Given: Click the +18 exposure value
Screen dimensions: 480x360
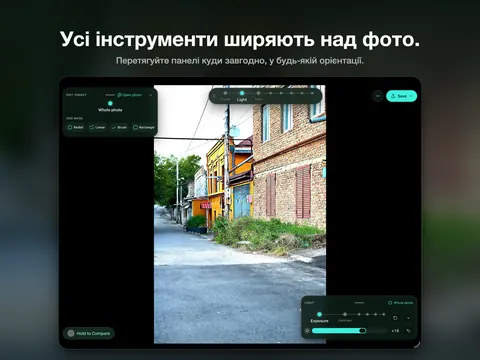Looking at the screenshot, I should (x=395, y=331).
